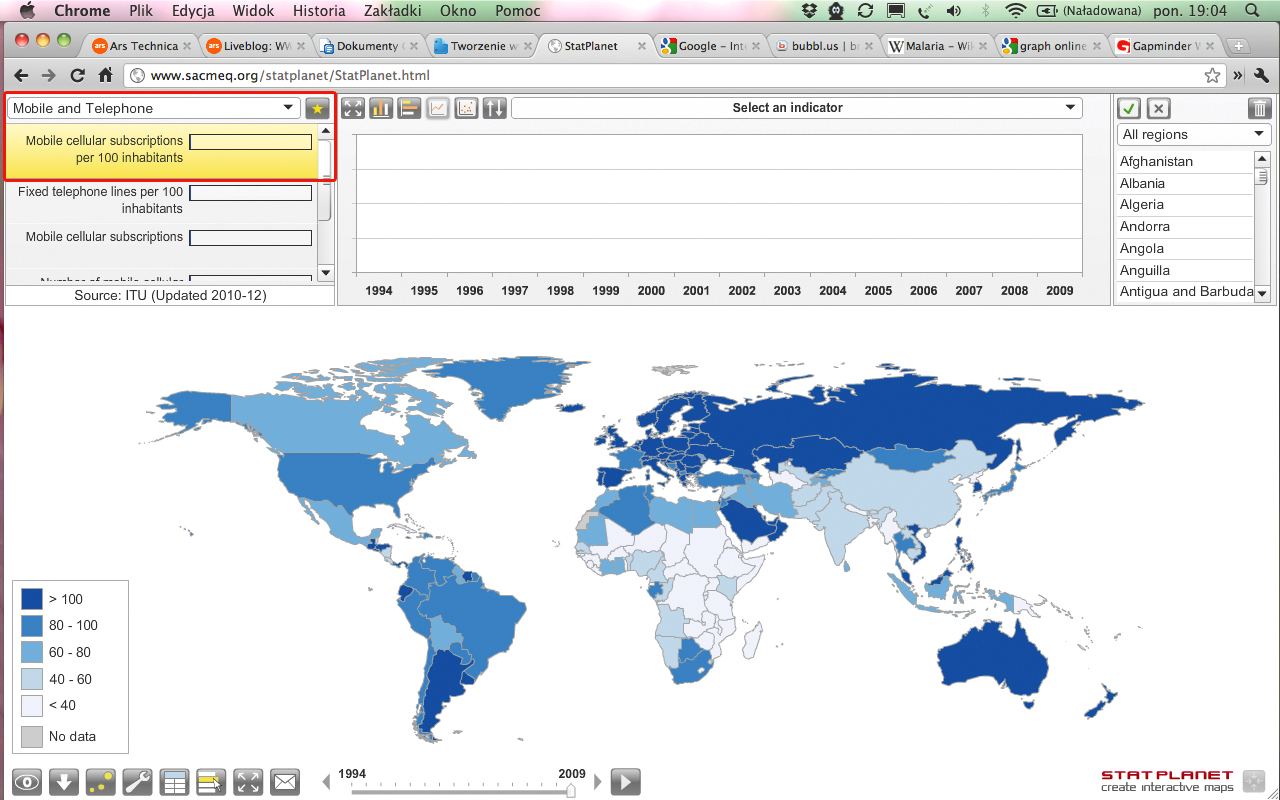Image resolution: width=1280 pixels, height=800 pixels.
Task: Toggle the eye visibility icon
Action: click(26, 782)
